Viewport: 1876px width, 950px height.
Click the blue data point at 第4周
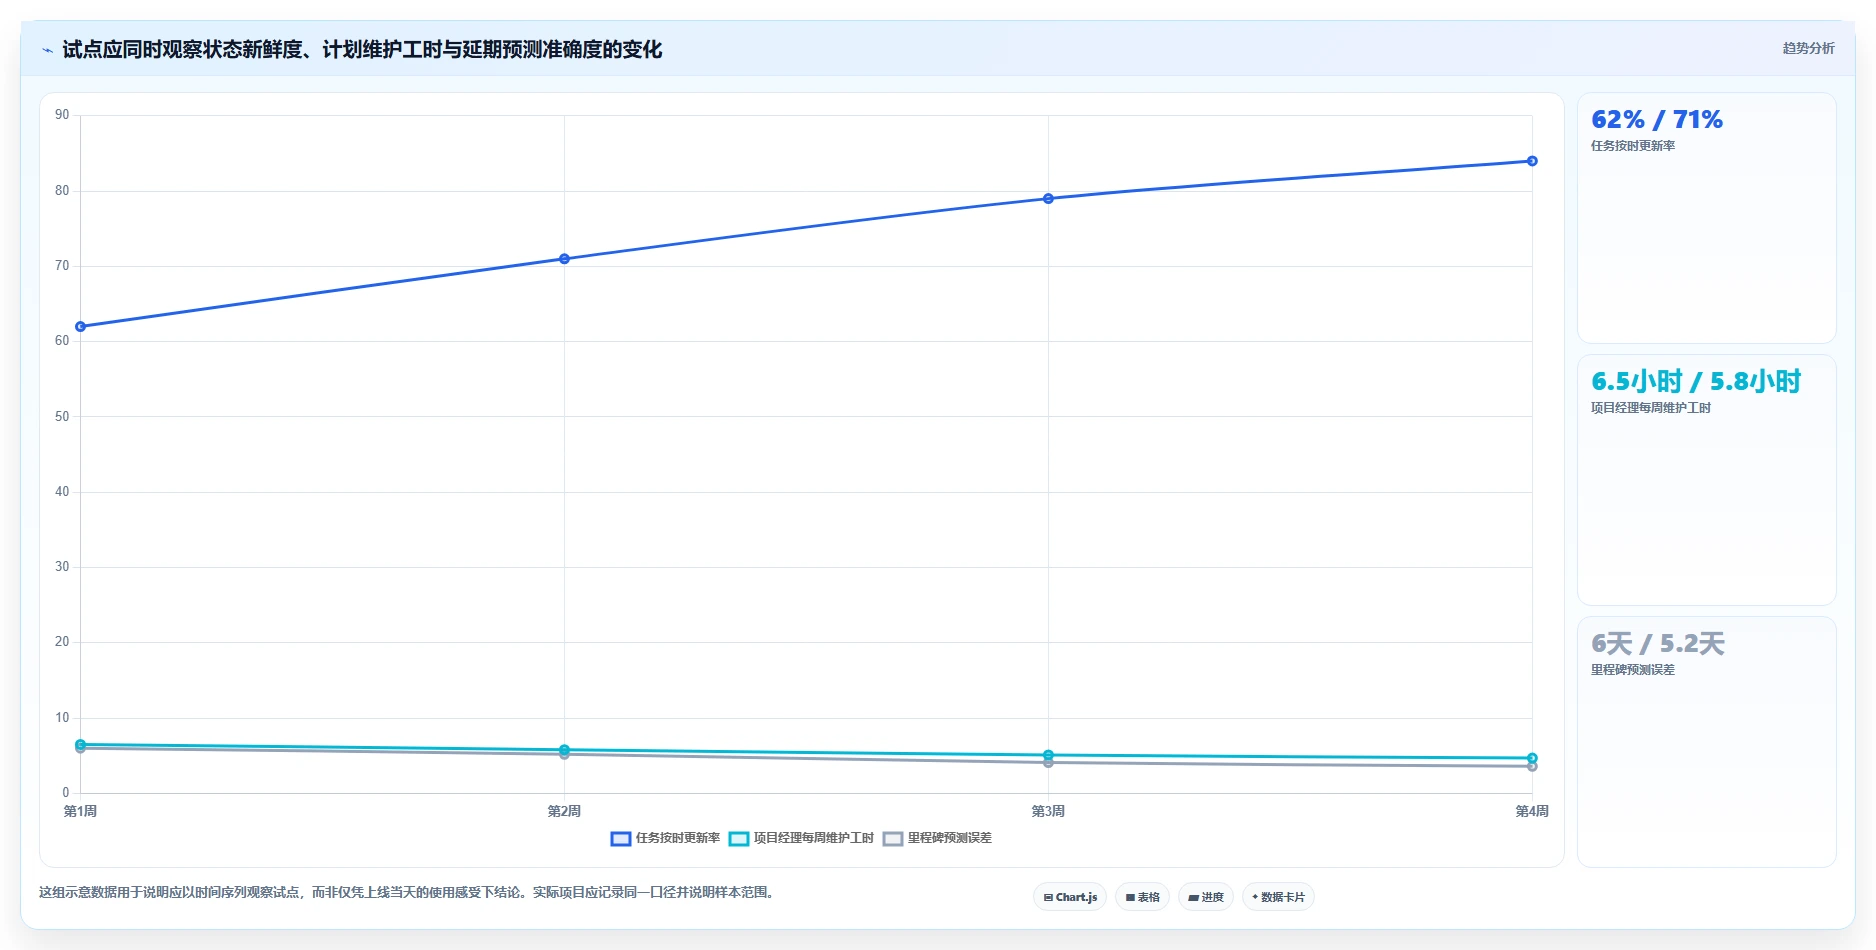1532,161
